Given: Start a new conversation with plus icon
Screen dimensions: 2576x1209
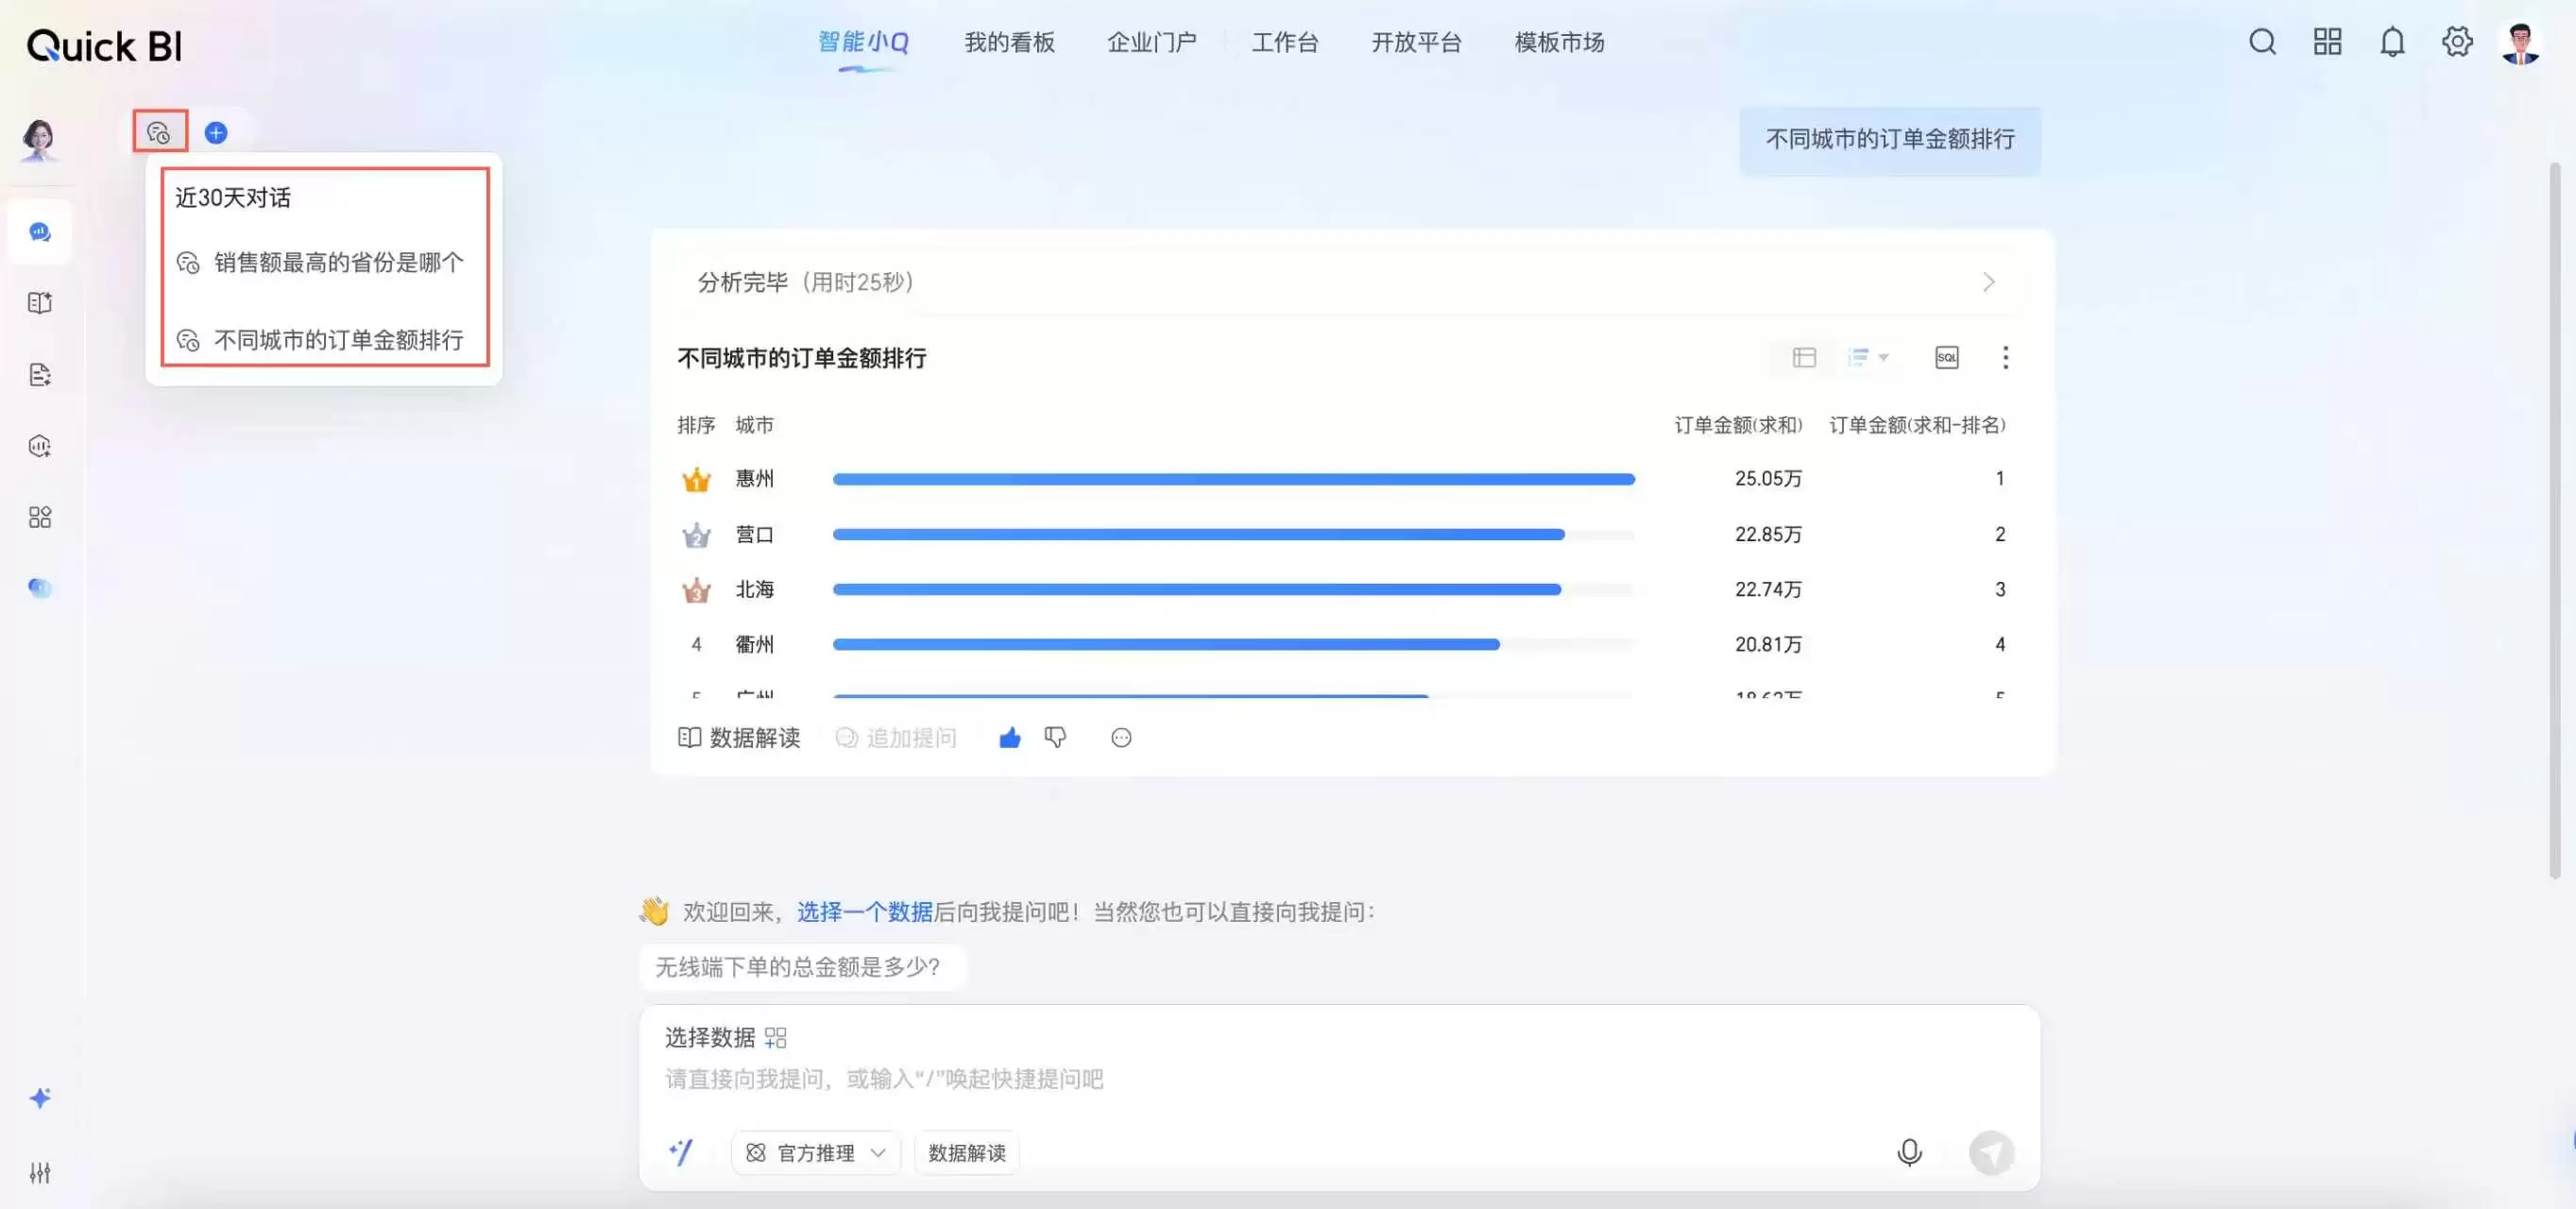Looking at the screenshot, I should point(216,132).
